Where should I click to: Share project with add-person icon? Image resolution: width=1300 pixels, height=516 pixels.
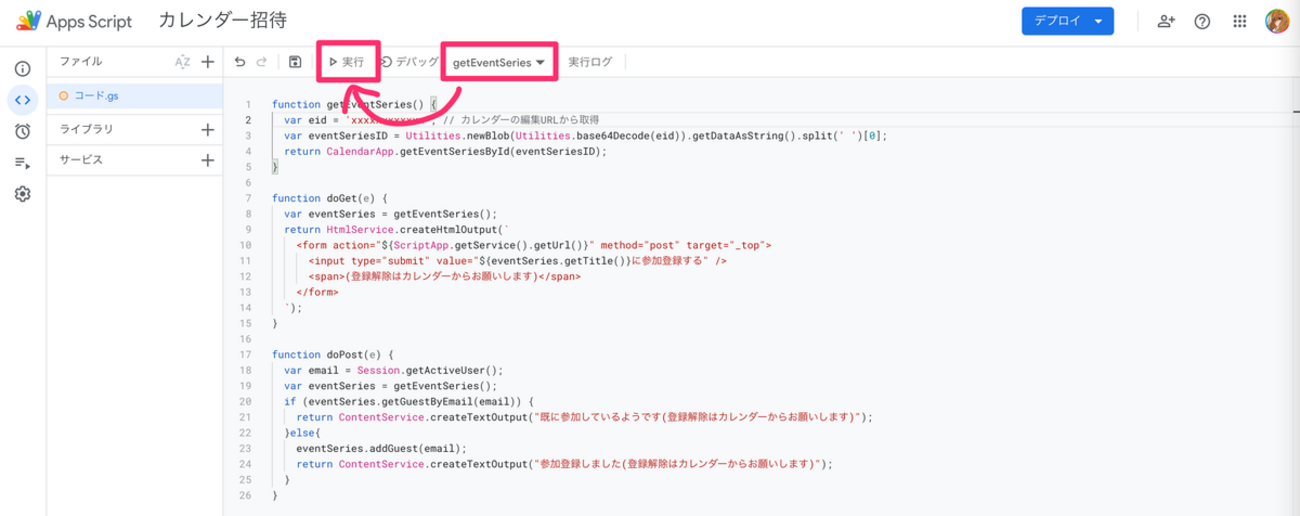pyautogui.click(x=1166, y=21)
